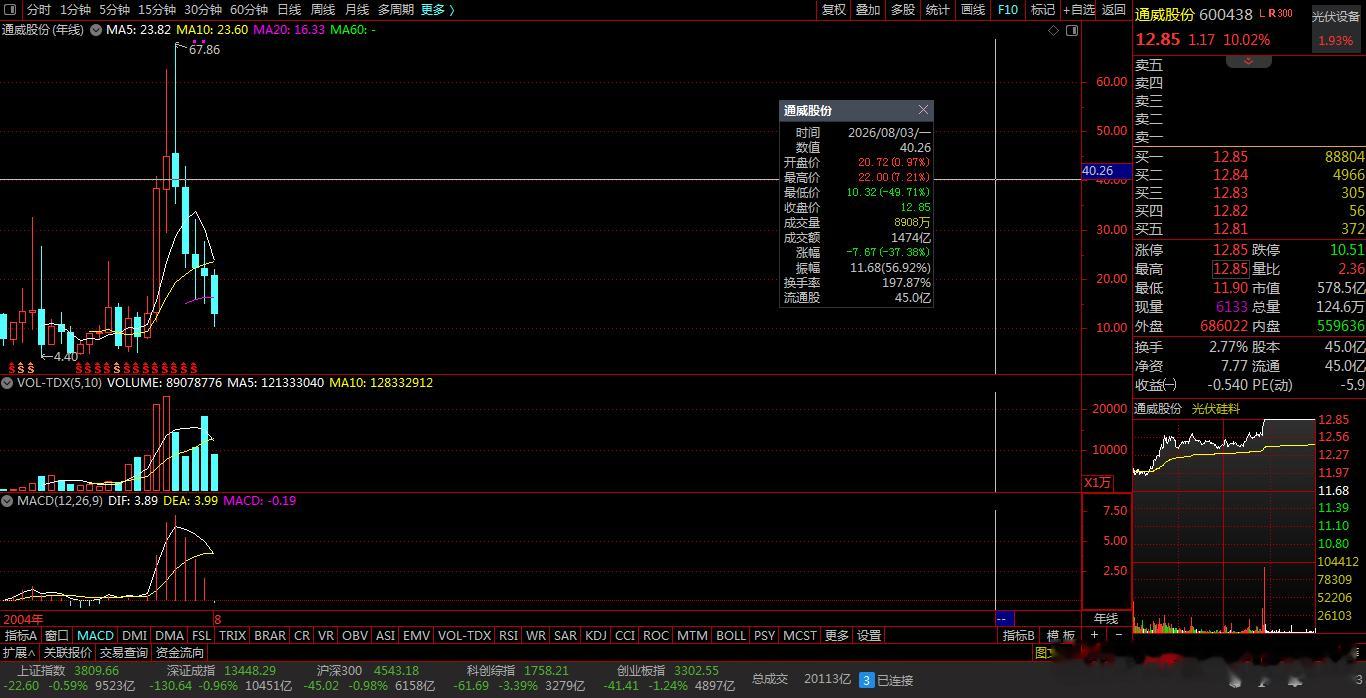The height and width of the screenshot is (698, 1366).
Task: Switch to 周线 weekly chart
Action: click(x=322, y=9)
